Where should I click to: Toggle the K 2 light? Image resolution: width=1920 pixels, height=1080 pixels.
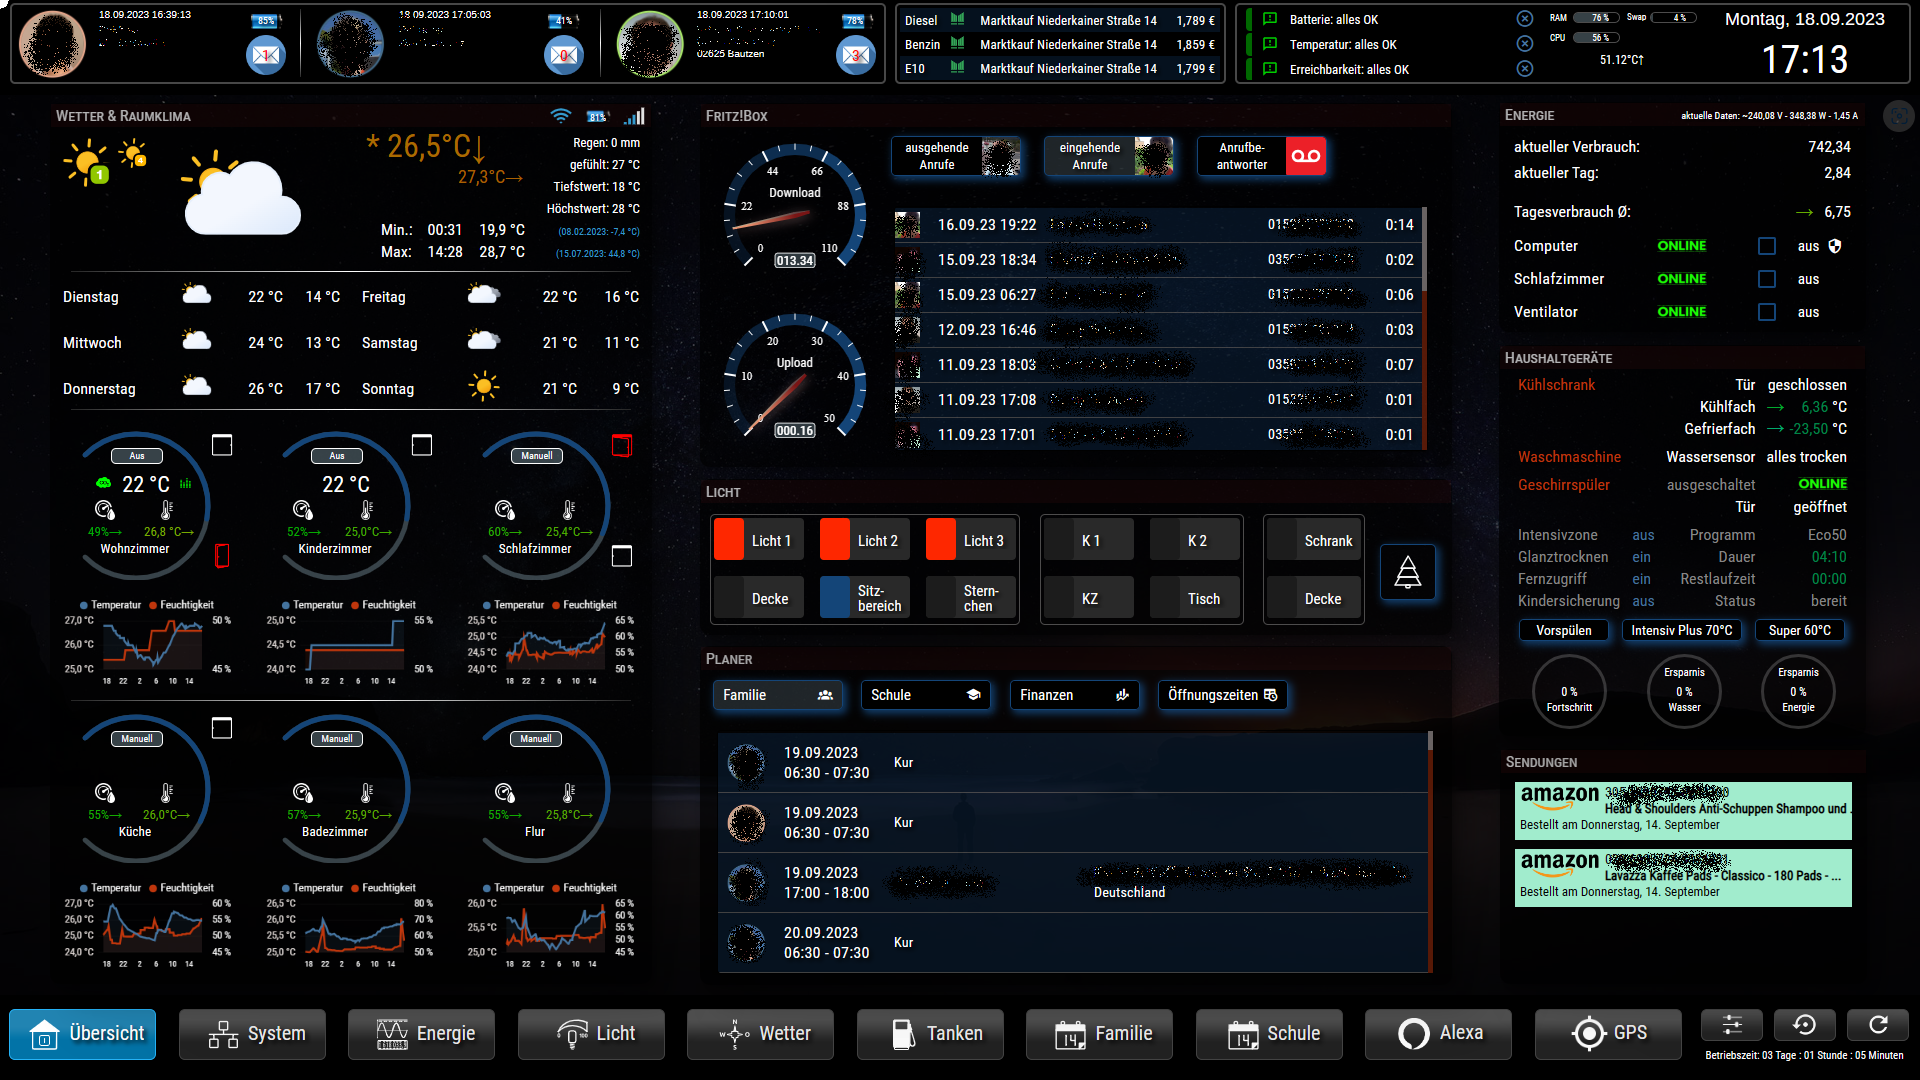pyautogui.click(x=1195, y=540)
